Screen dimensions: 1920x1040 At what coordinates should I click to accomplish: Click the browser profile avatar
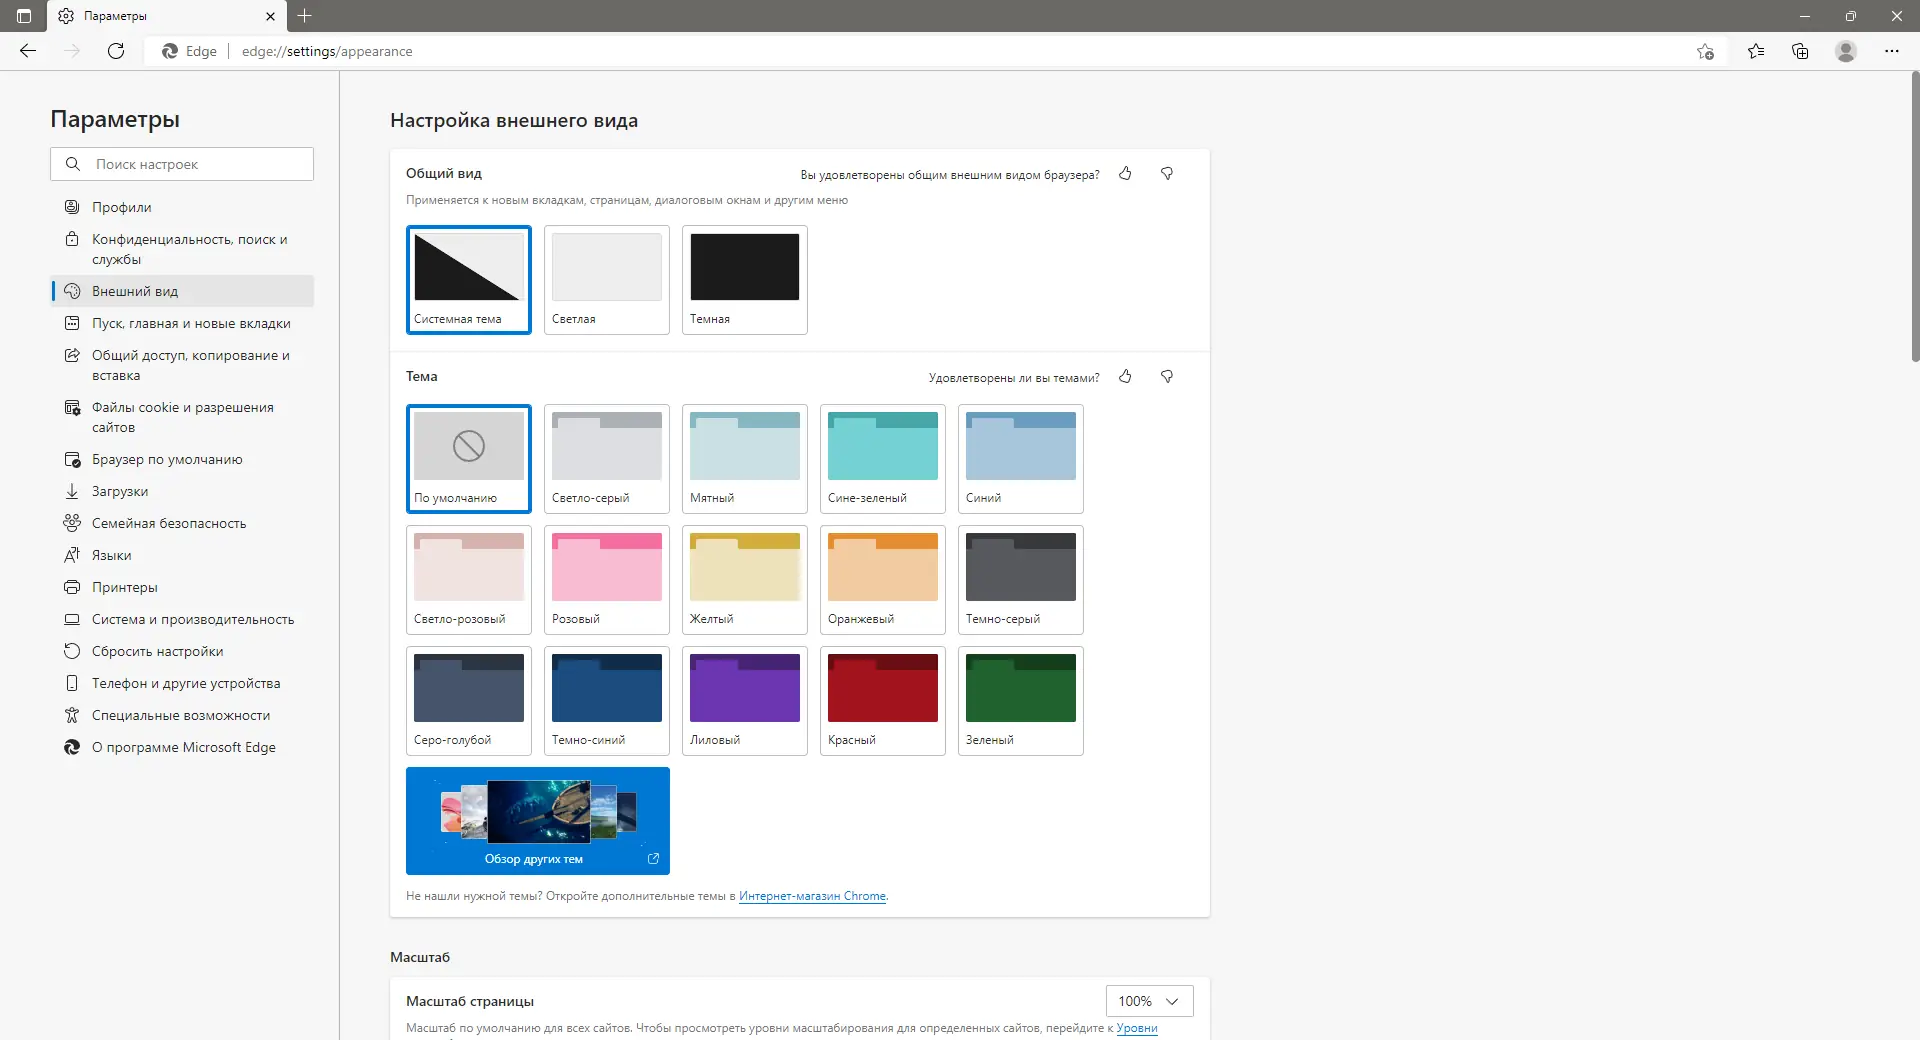click(1845, 51)
